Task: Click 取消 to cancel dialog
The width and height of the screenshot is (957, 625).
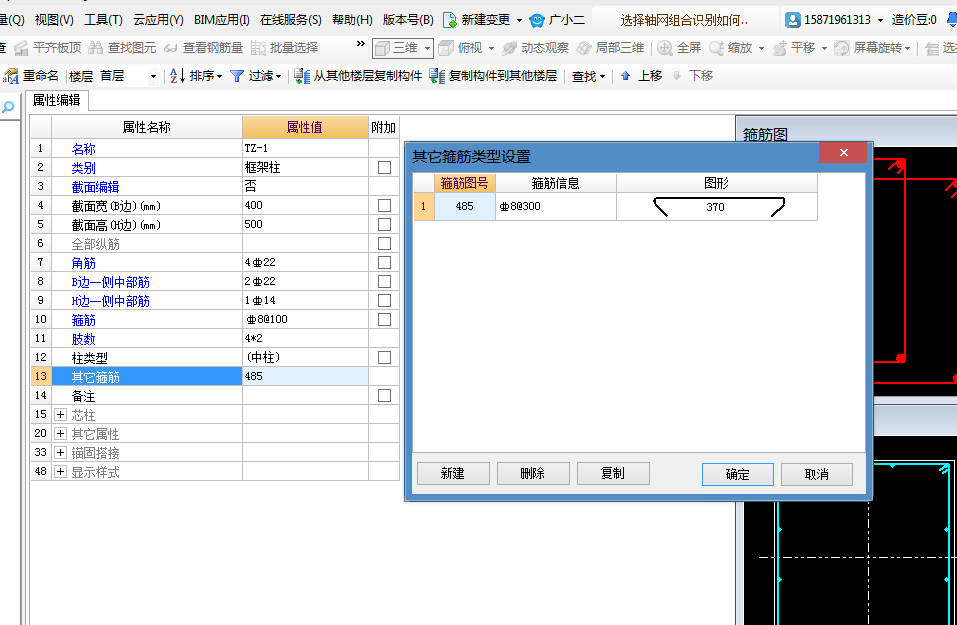Action: click(817, 474)
